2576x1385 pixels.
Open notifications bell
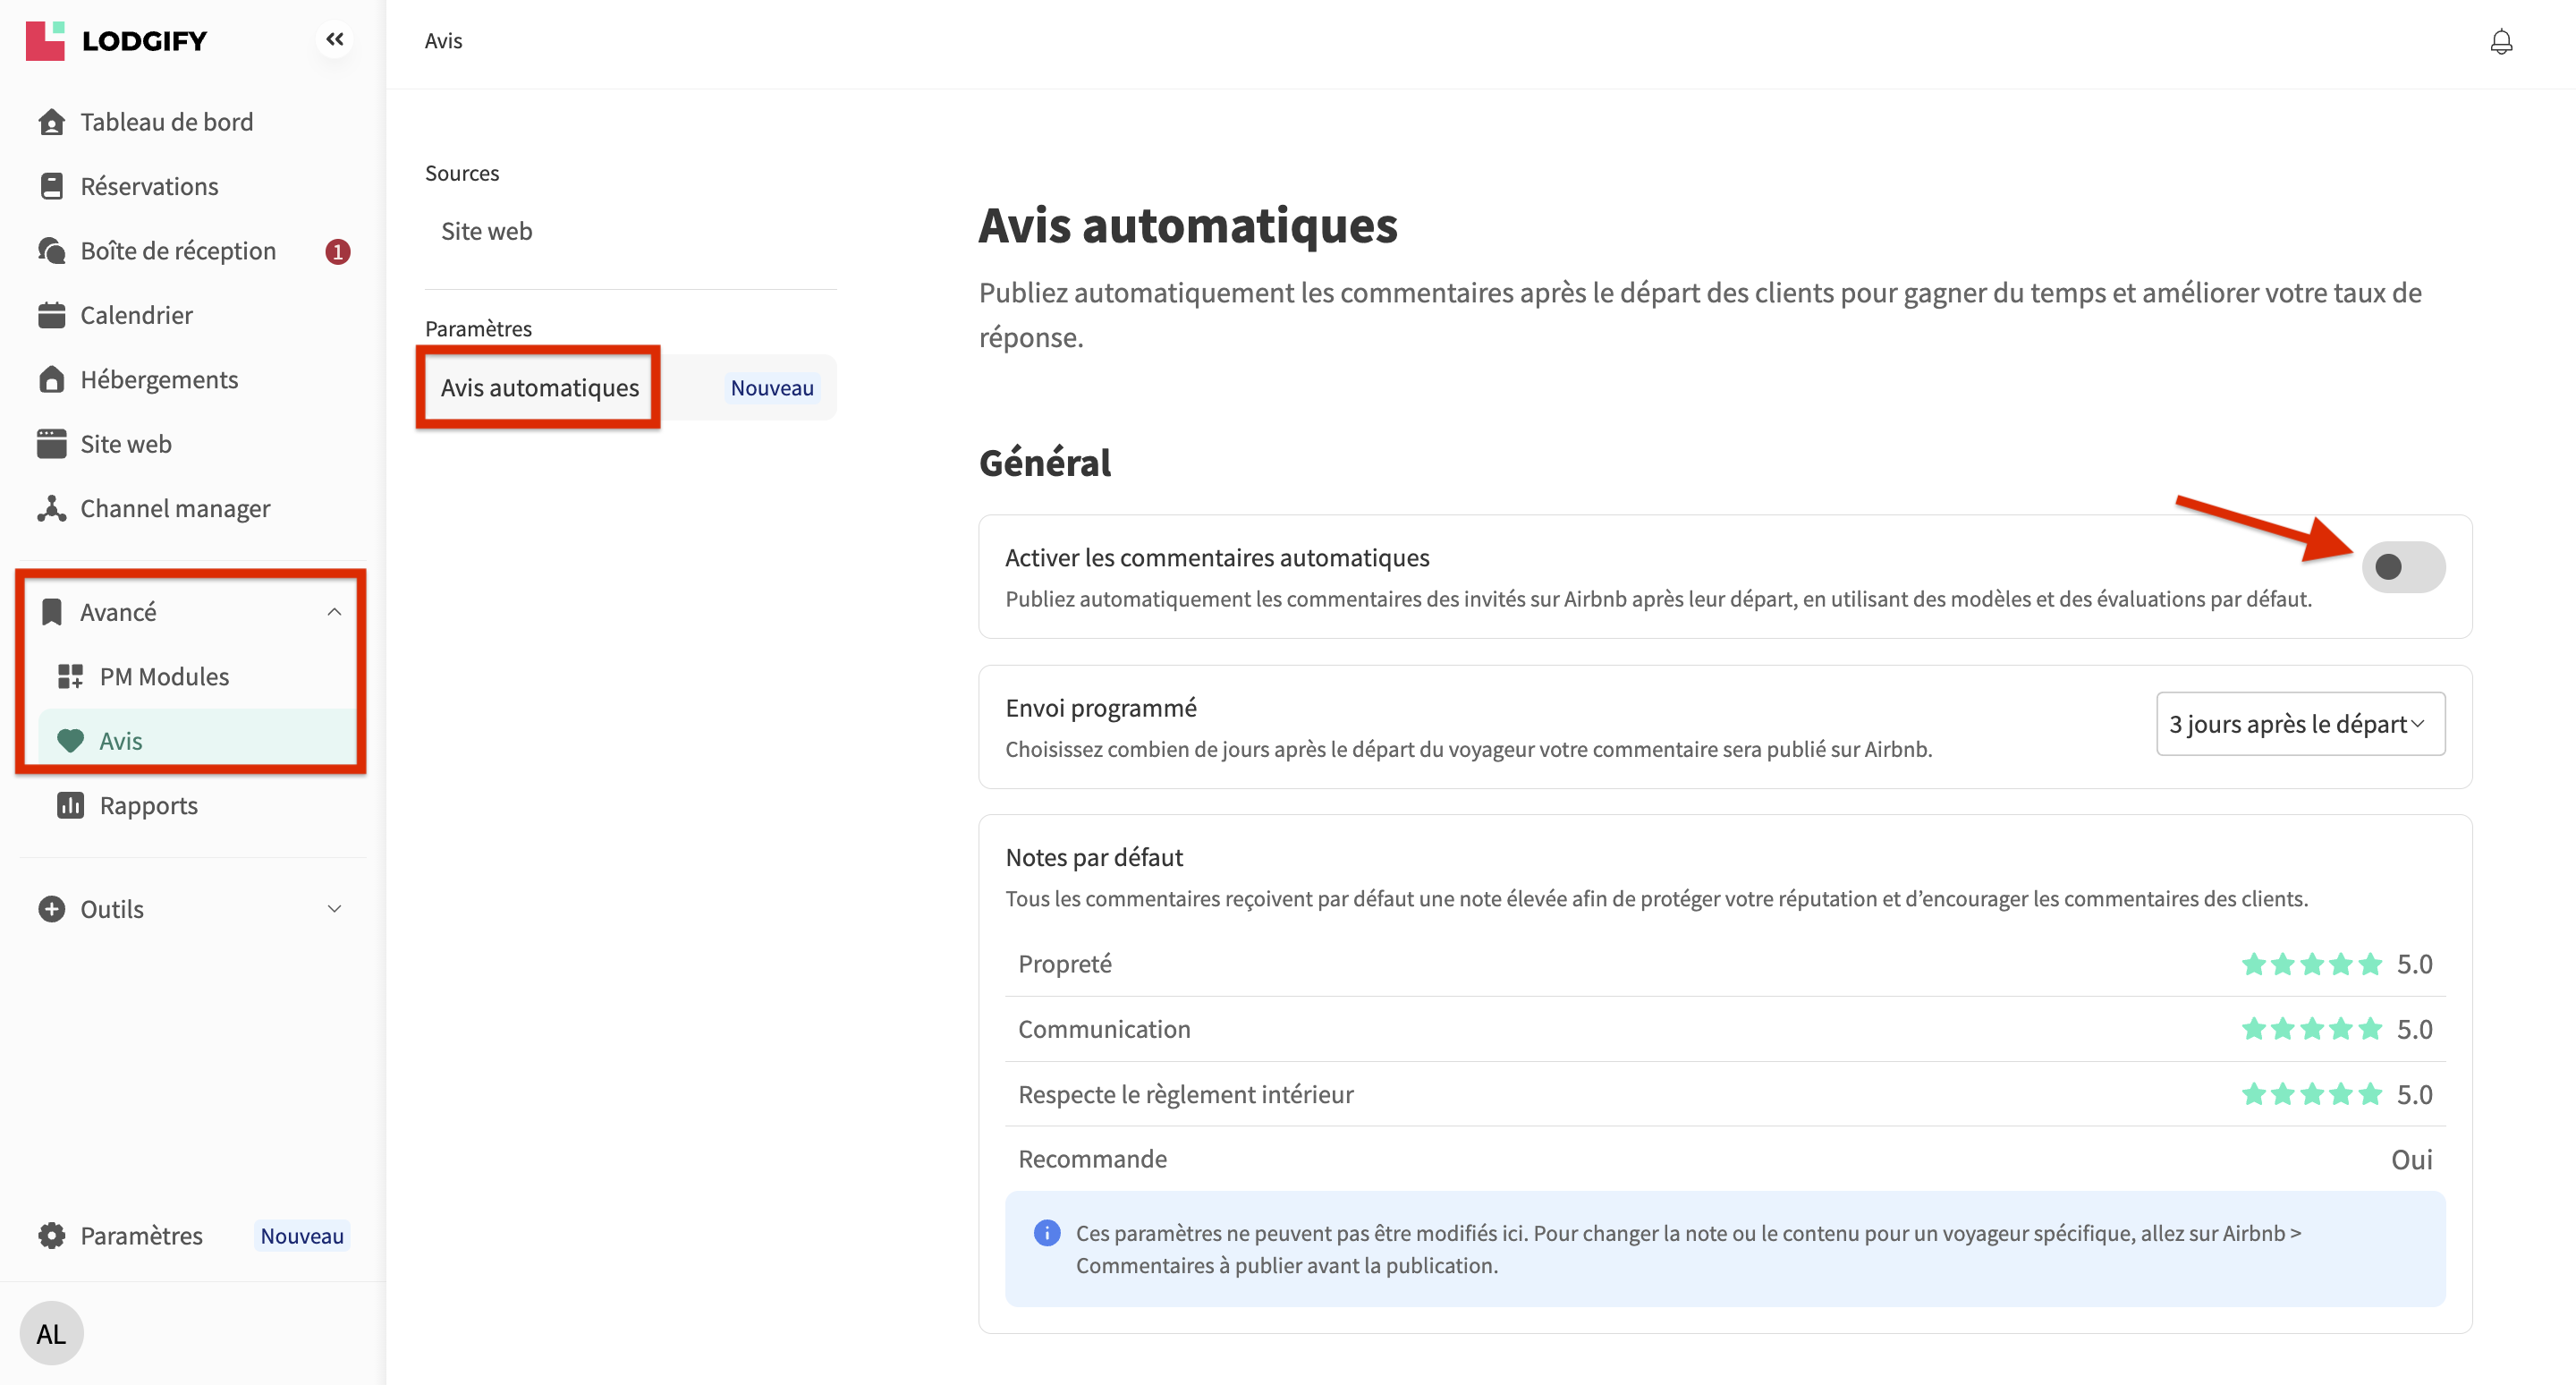(2500, 42)
